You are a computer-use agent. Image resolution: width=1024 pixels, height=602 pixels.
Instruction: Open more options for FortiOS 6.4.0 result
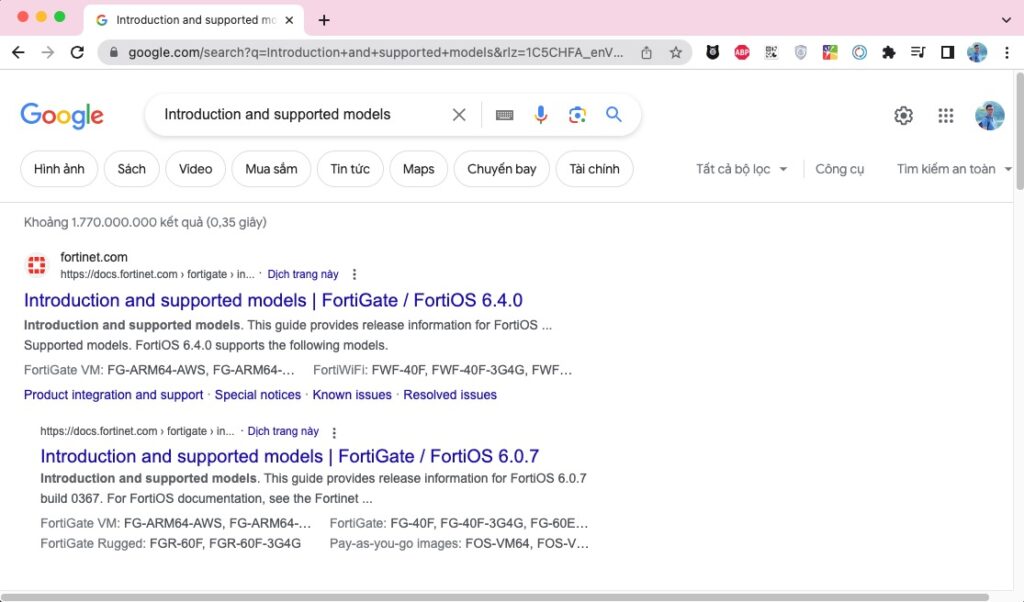pyautogui.click(x=354, y=274)
